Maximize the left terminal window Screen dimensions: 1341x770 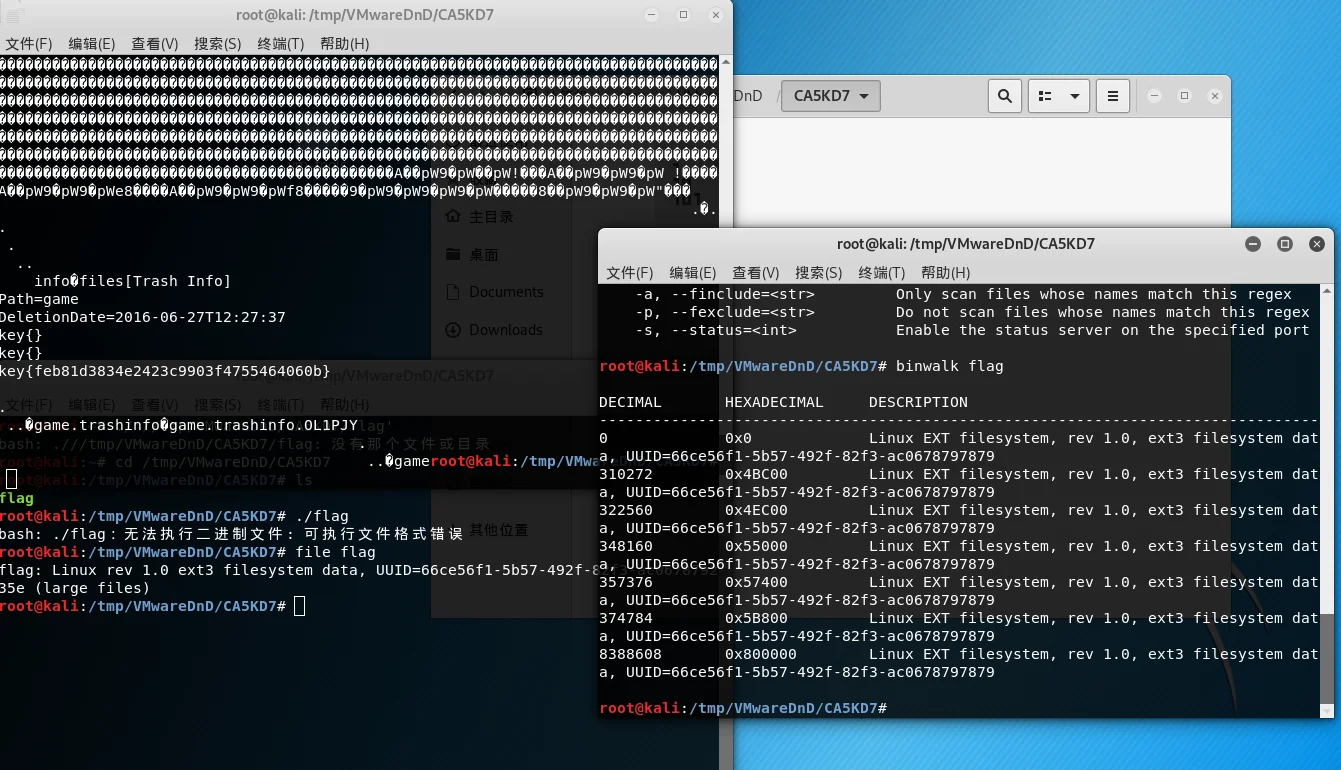point(684,15)
